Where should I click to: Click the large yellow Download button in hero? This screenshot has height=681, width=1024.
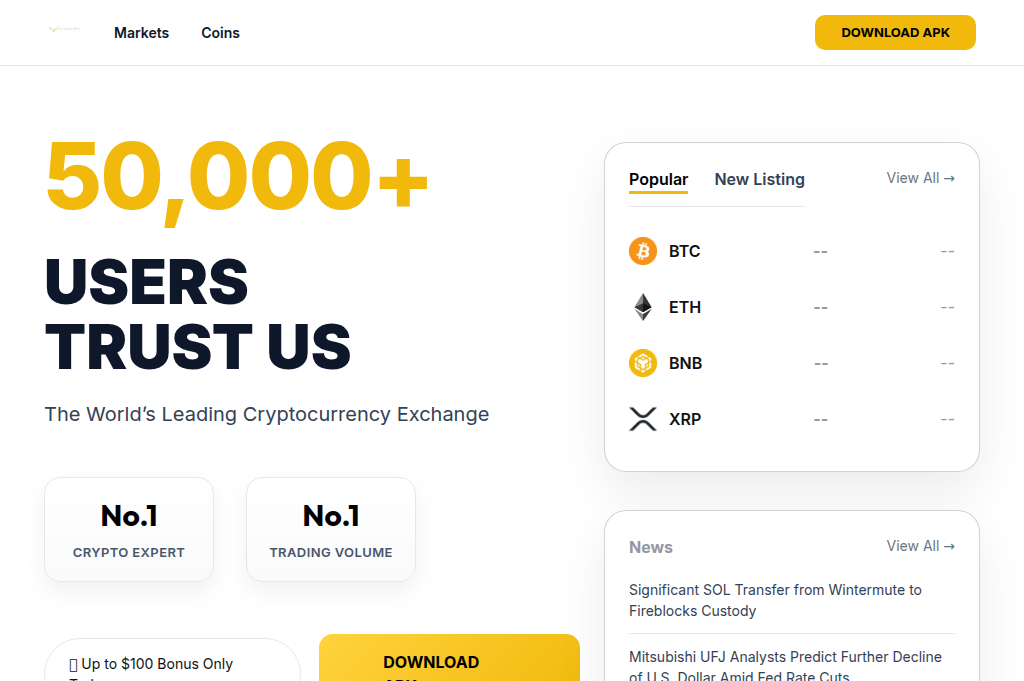(449, 660)
